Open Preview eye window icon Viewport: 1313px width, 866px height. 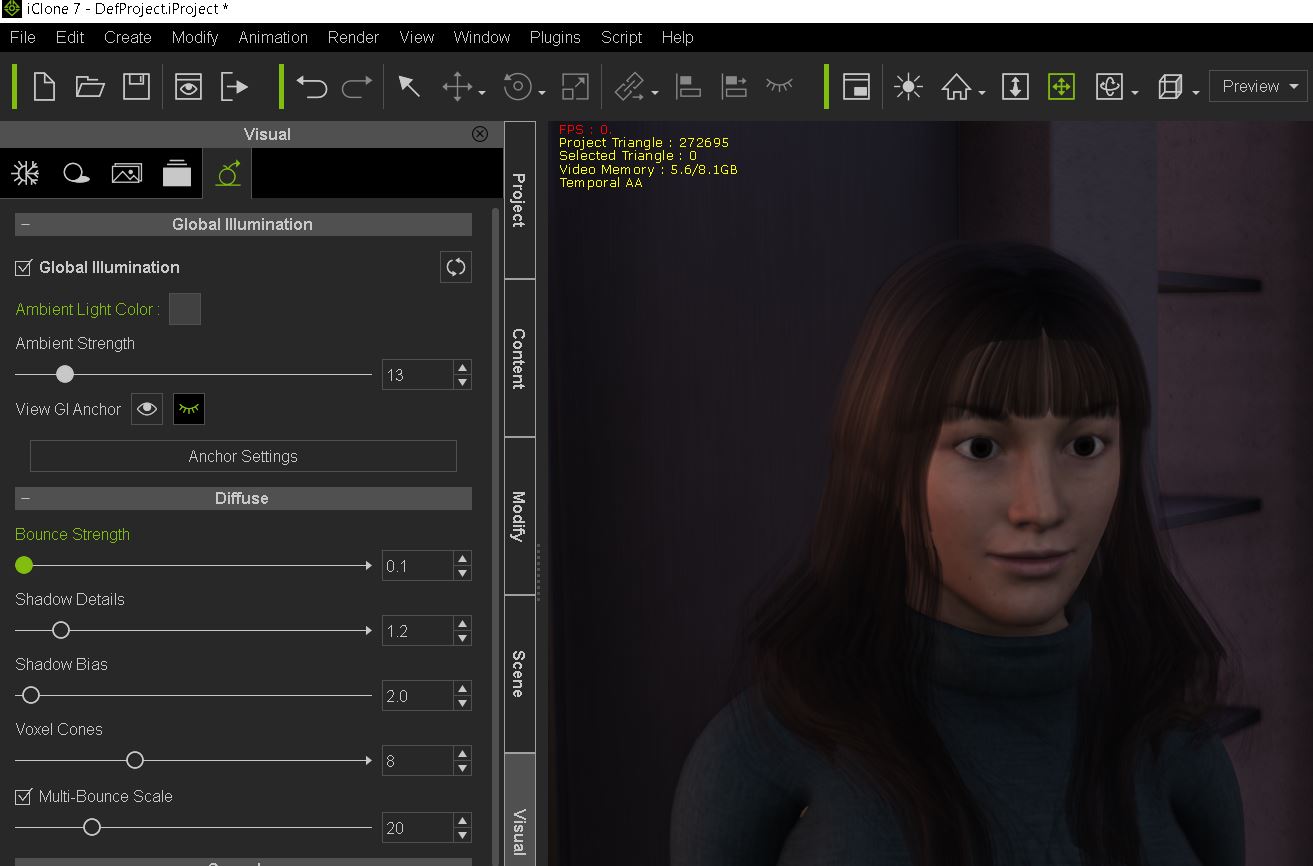click(x=188, y=86)
